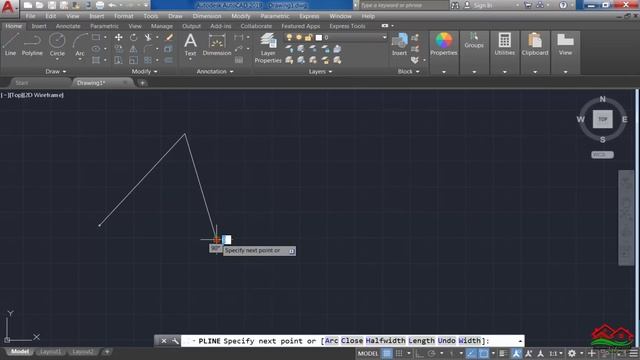Image resolution: width=640 pixels, height=360 pixels.
Task: Click the search keyword input field
Action: coord(403,5)
